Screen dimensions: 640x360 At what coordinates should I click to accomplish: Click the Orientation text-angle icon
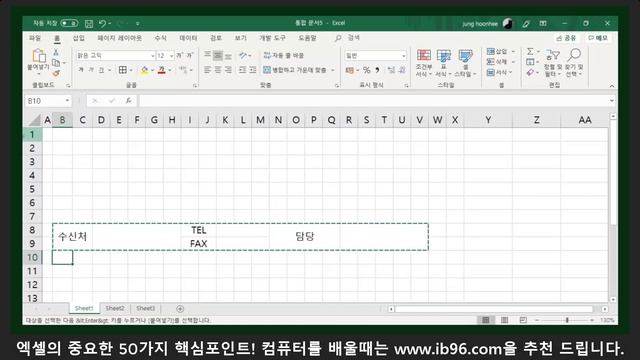(243, 55)
